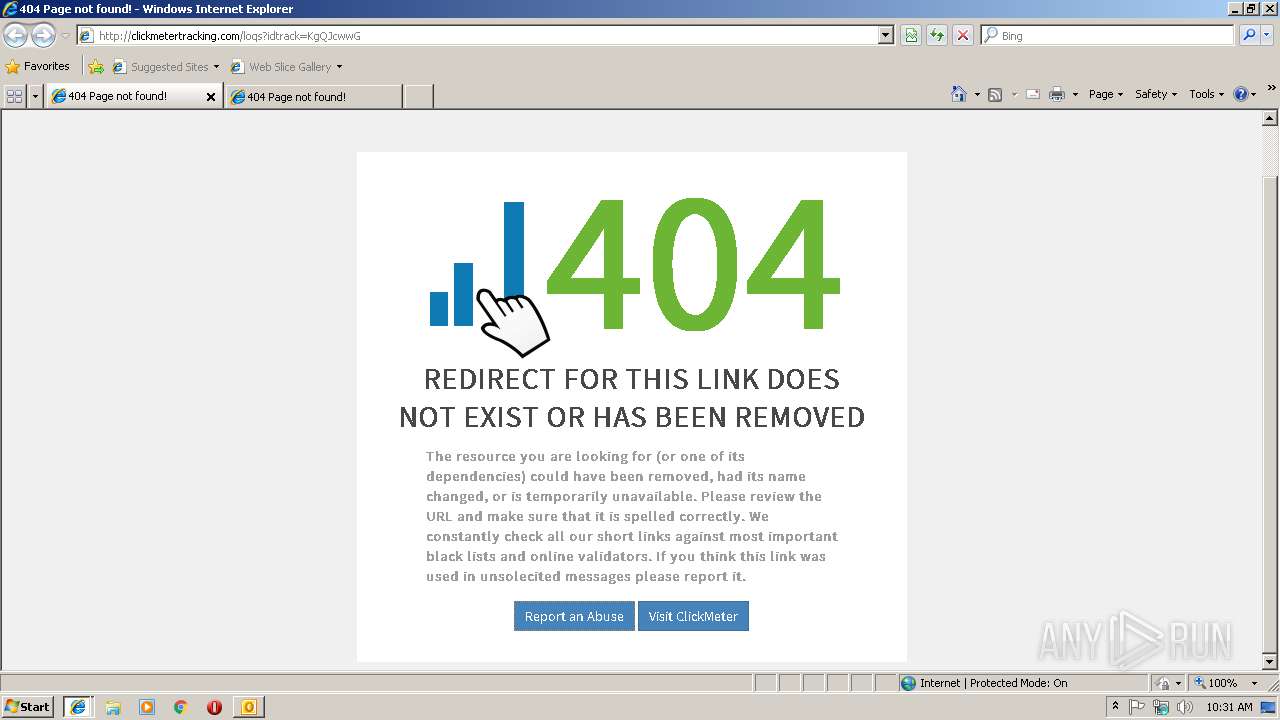Image resolution: width=1280 pixels, height=720 pixels.
Task: Close the active tab with the X
Action: (211, 97)
